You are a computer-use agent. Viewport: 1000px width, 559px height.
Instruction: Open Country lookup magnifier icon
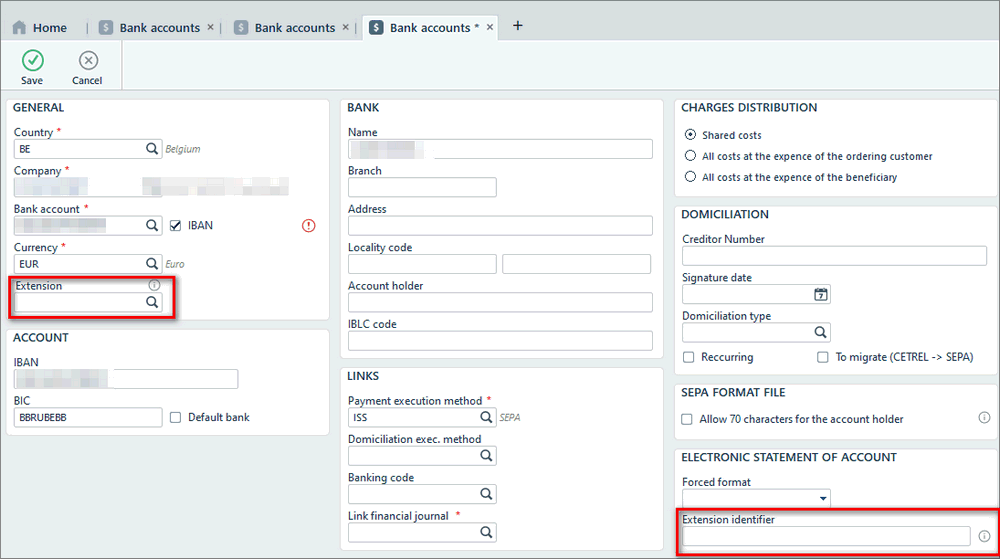(153, 149)
